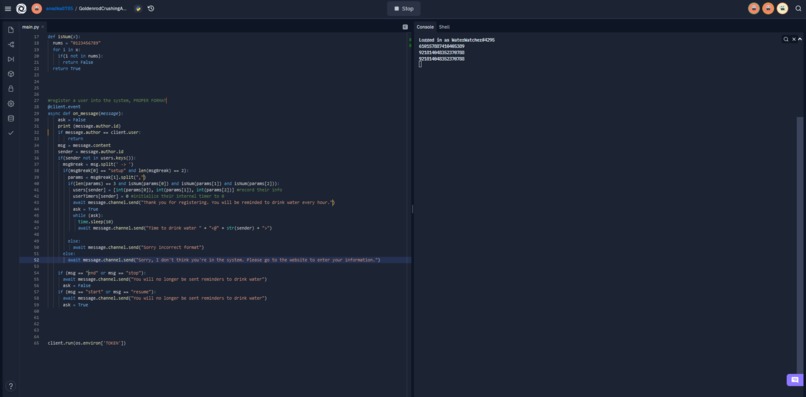
Task: Click the 'Logged in as WaterWatcher#4295' output
Action: (x=457, y=40)
